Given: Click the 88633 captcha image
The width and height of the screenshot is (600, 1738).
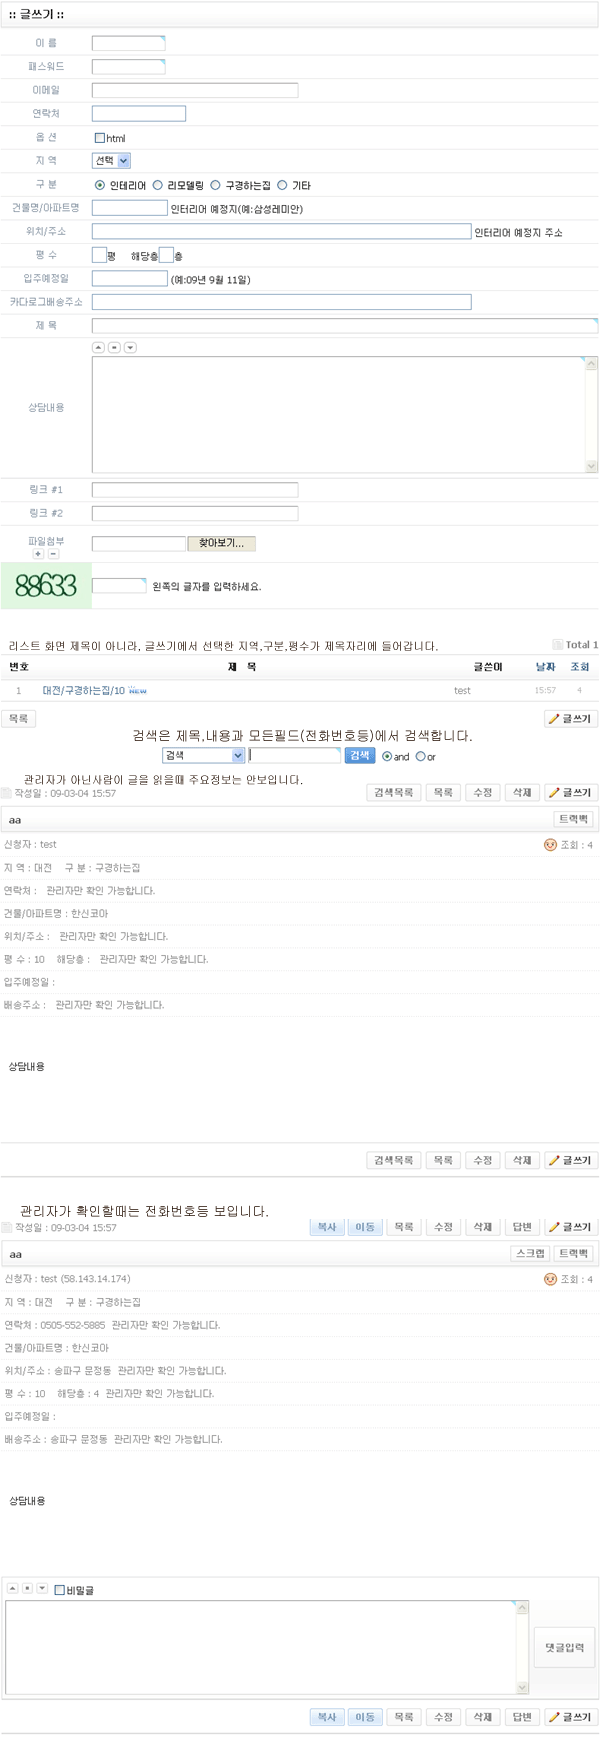Looking at the screenshot, I should [x=46, y=586].
